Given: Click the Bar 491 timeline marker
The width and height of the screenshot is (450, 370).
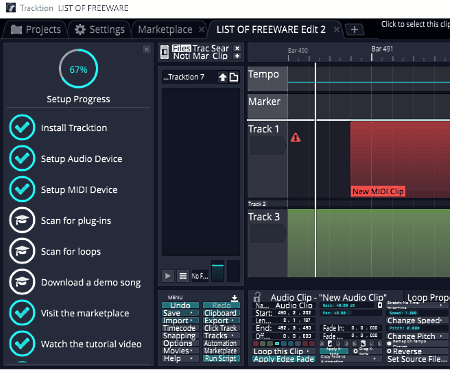Looking at the screenshot, I should 382,49.
